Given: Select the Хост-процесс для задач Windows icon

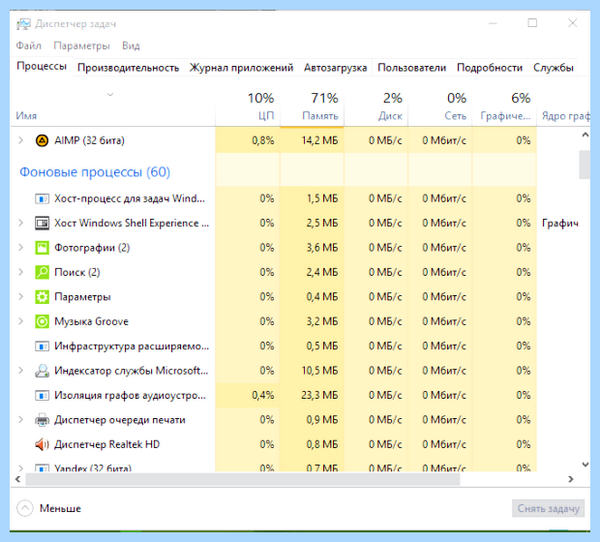Looking at the screenshot, I should point(42,199).
